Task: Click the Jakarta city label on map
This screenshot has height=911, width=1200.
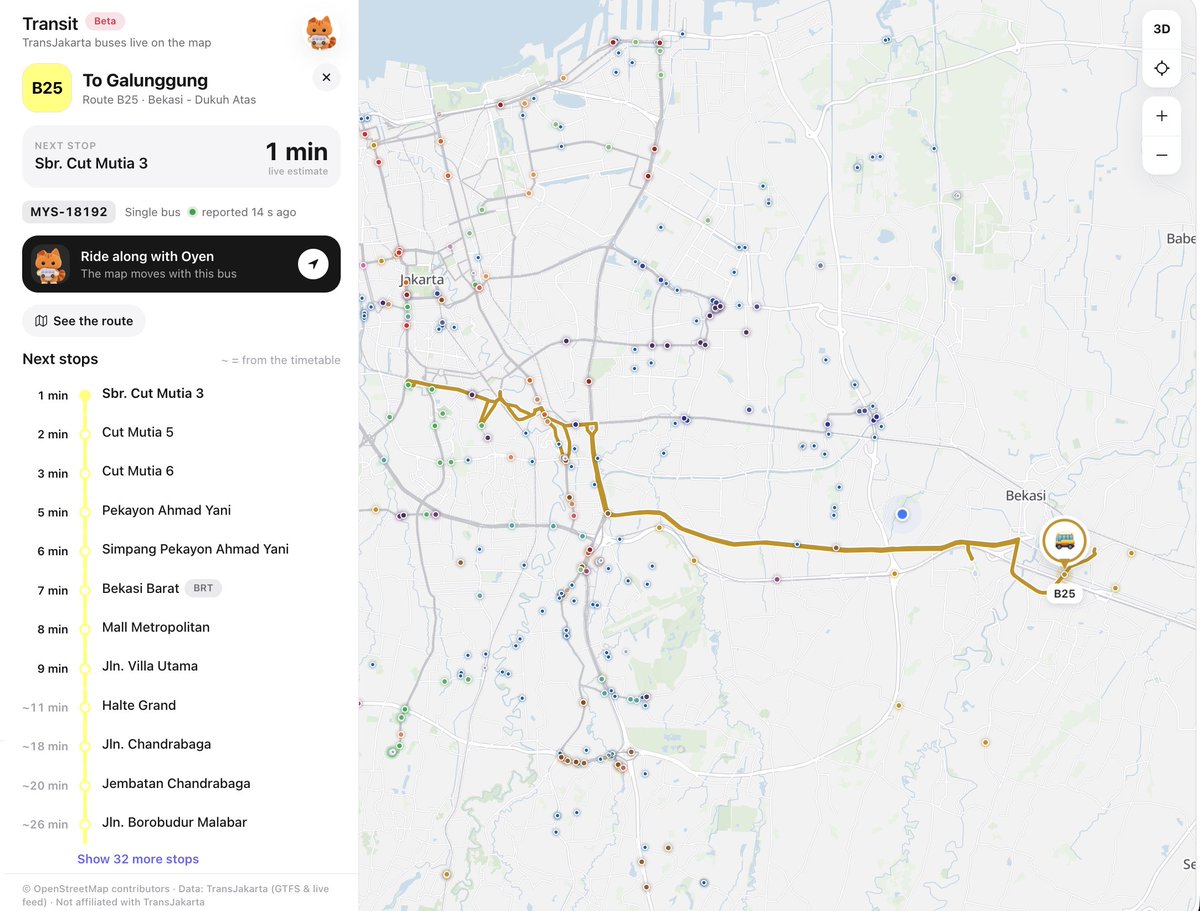Action: click(421, 280)
